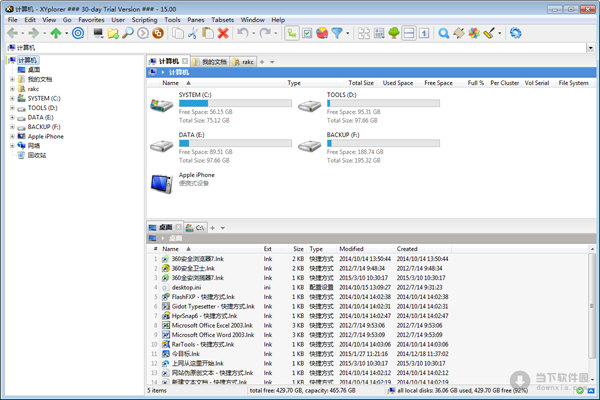
Task: Sort by the Total Size column header
Action: [x=361, y=83]
